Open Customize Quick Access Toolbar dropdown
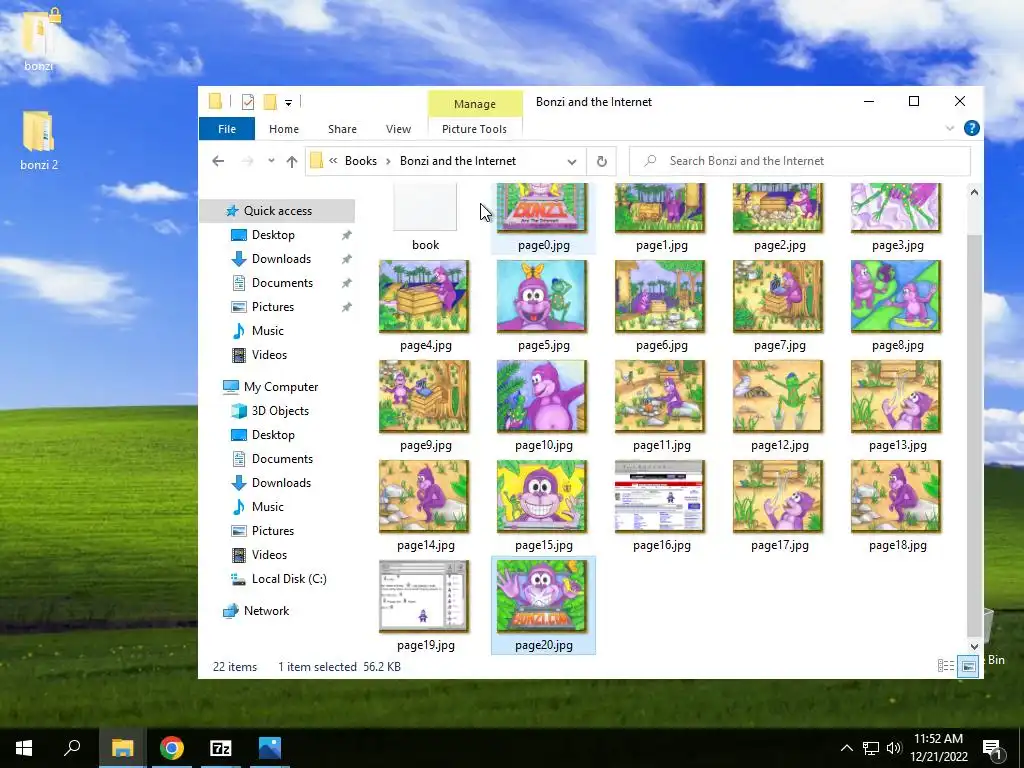This screenshot has height=768, width=1024. pos(288,103)
